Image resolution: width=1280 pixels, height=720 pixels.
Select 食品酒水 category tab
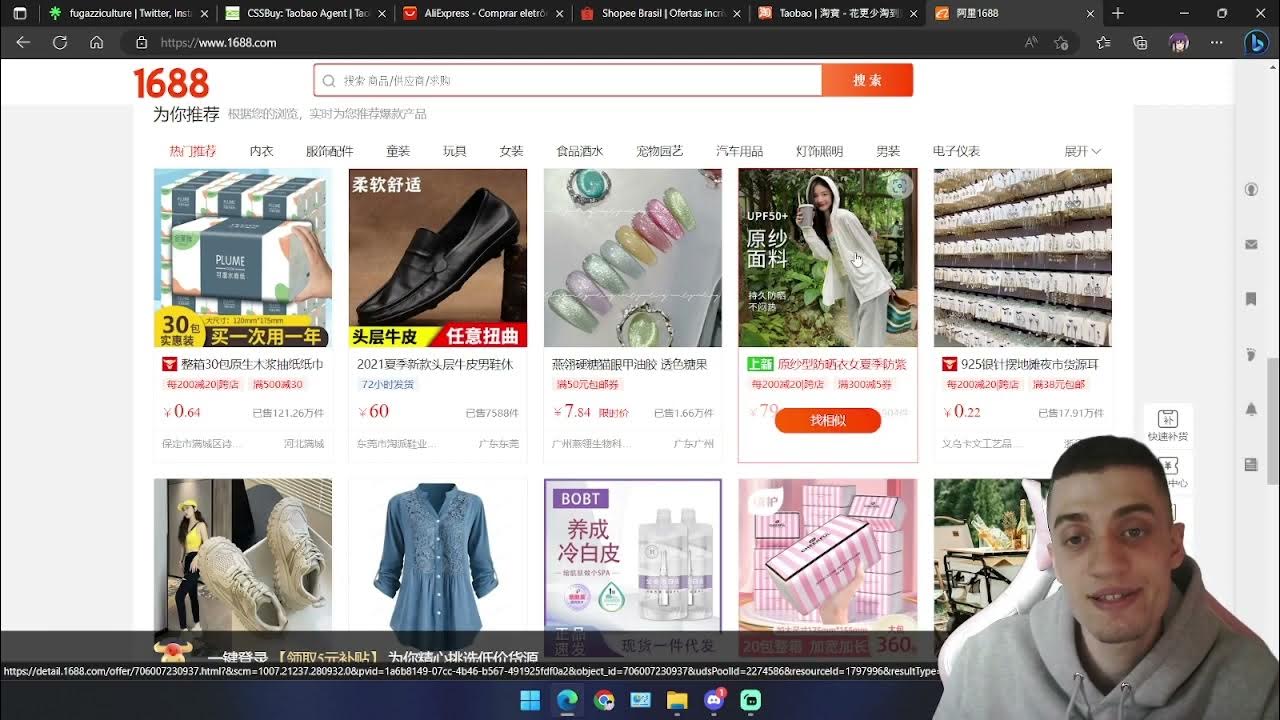pyautogui.click(x=579, y=151)
